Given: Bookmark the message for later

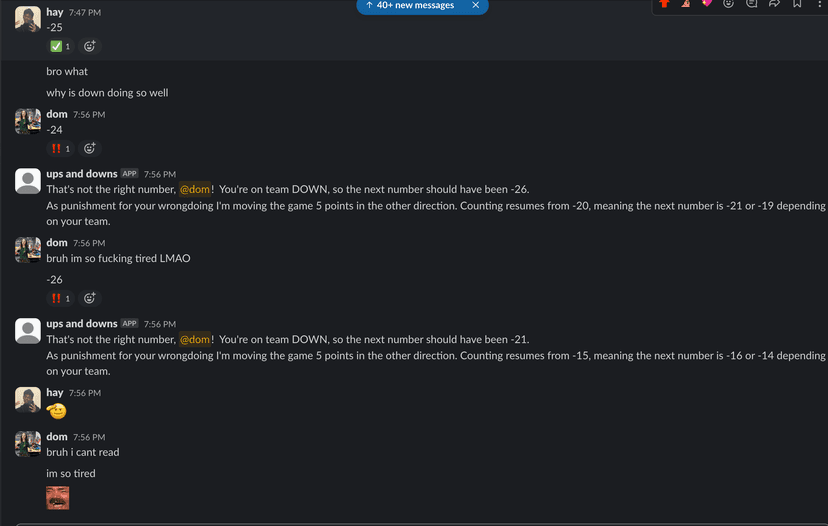Looking at the screenshot, I should pyautogui.click(x=797, y=3).
